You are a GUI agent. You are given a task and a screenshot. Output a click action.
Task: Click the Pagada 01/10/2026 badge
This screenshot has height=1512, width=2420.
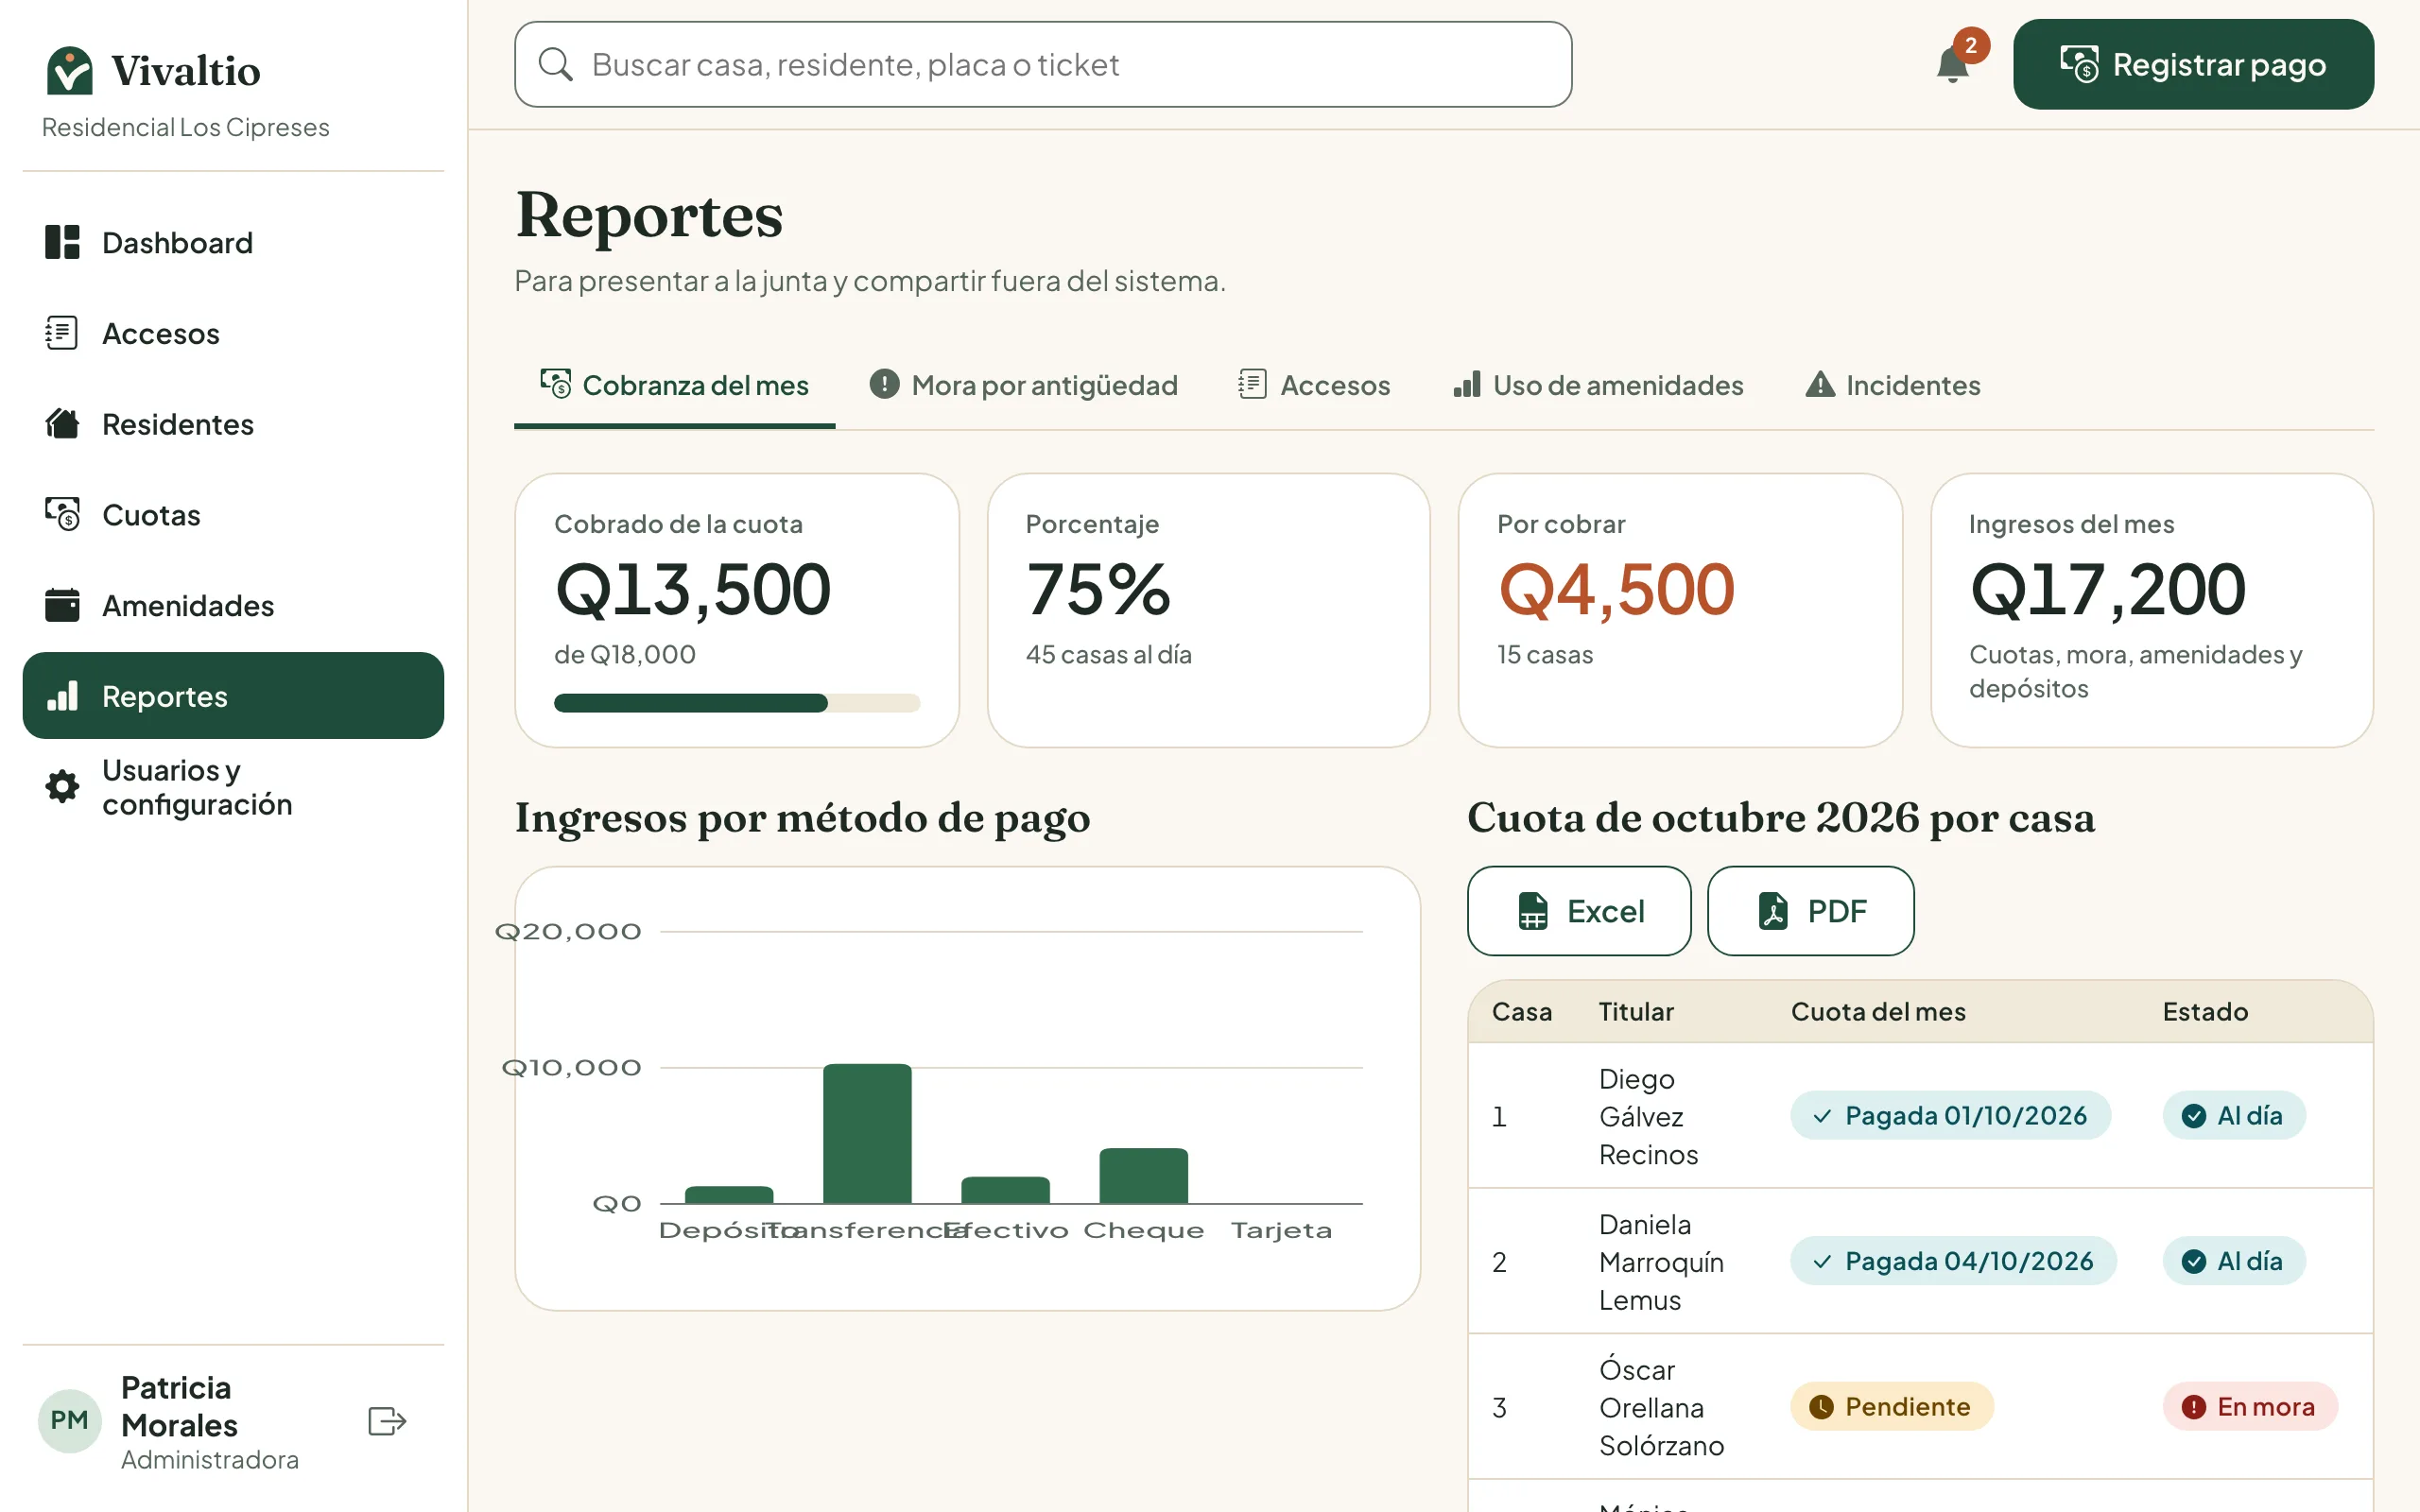pyautogui.click(x=1950, y=1115)
